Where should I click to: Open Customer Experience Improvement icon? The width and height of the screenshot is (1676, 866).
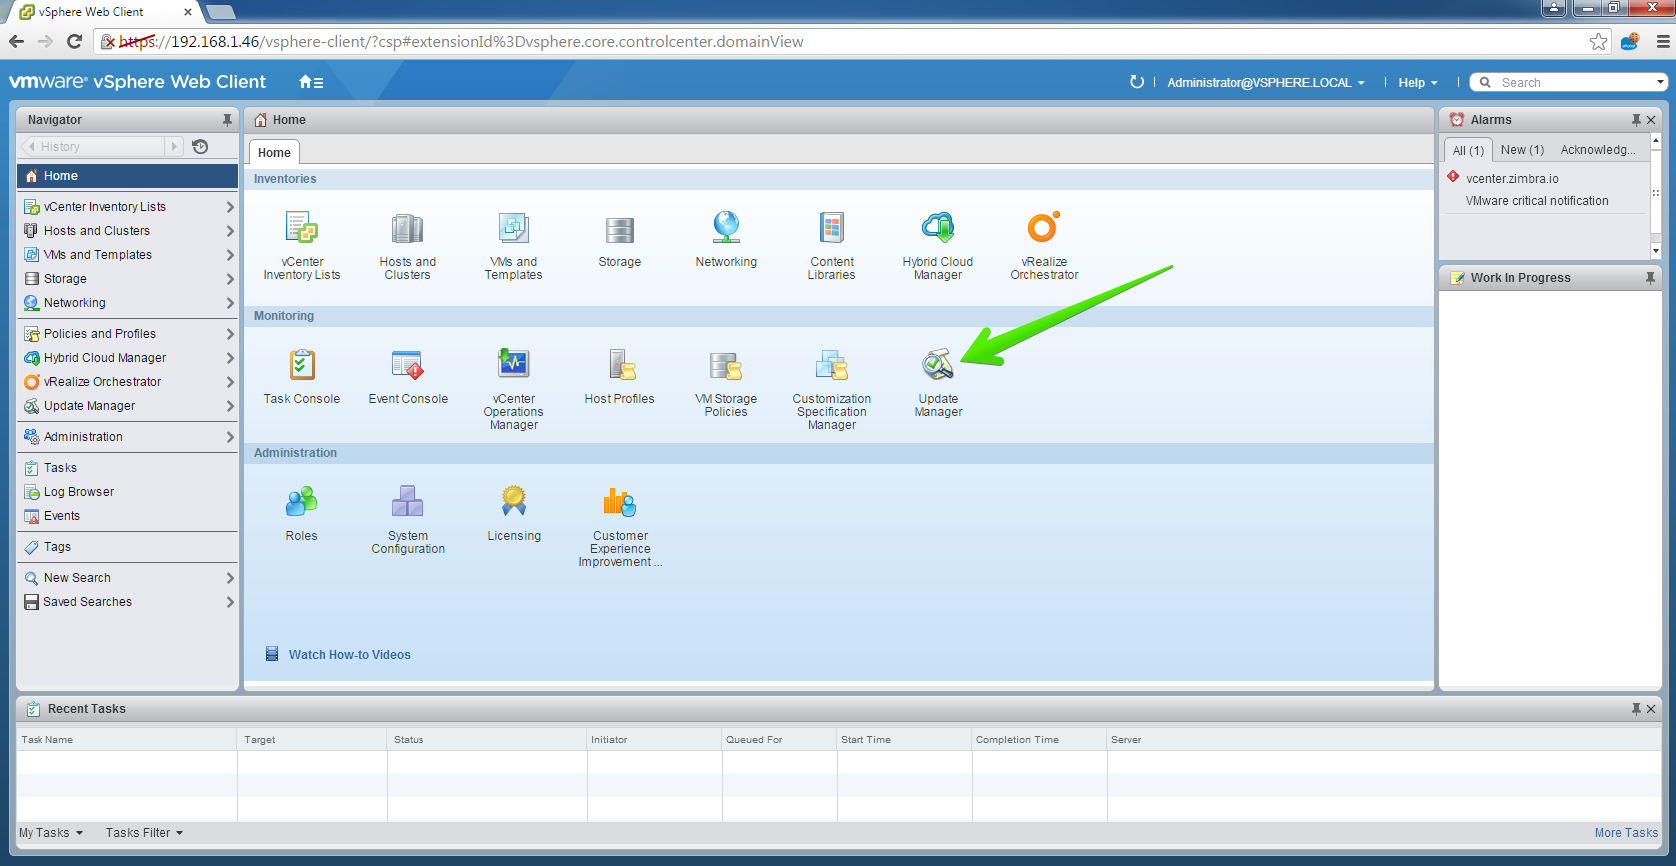click(620, 501)
